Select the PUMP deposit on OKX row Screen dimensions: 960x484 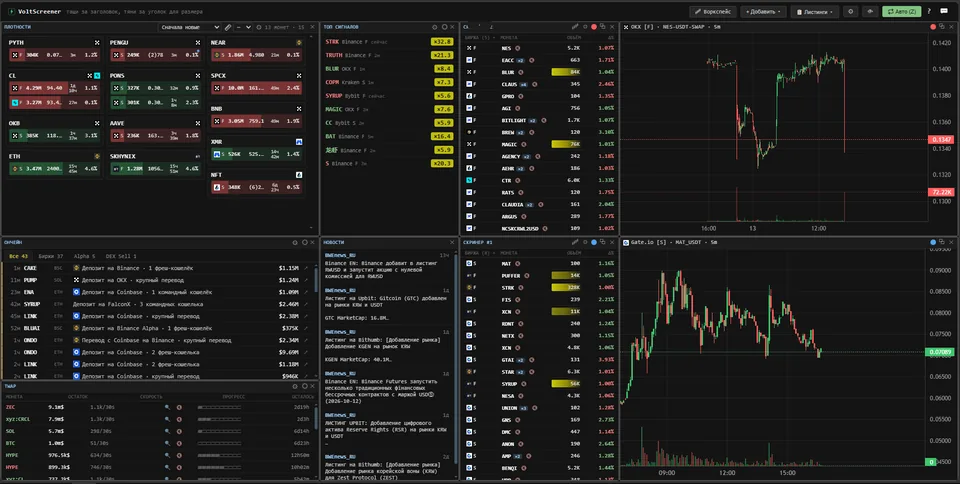point(159,280)
